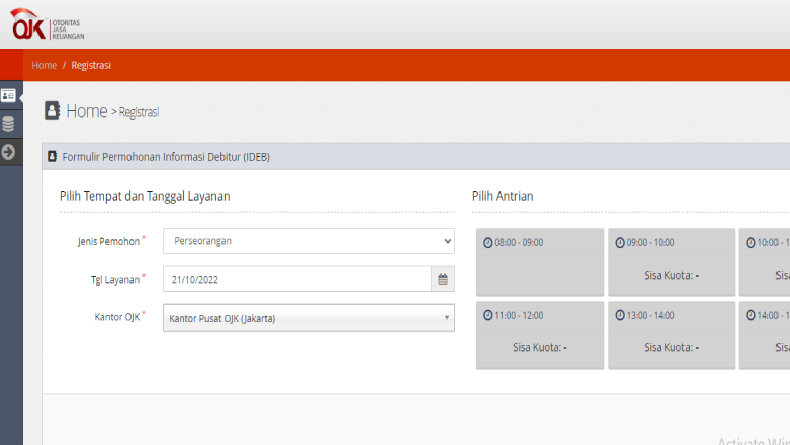Click the icon in the Formulir IDEB panel header

click(x=53, y=157)
